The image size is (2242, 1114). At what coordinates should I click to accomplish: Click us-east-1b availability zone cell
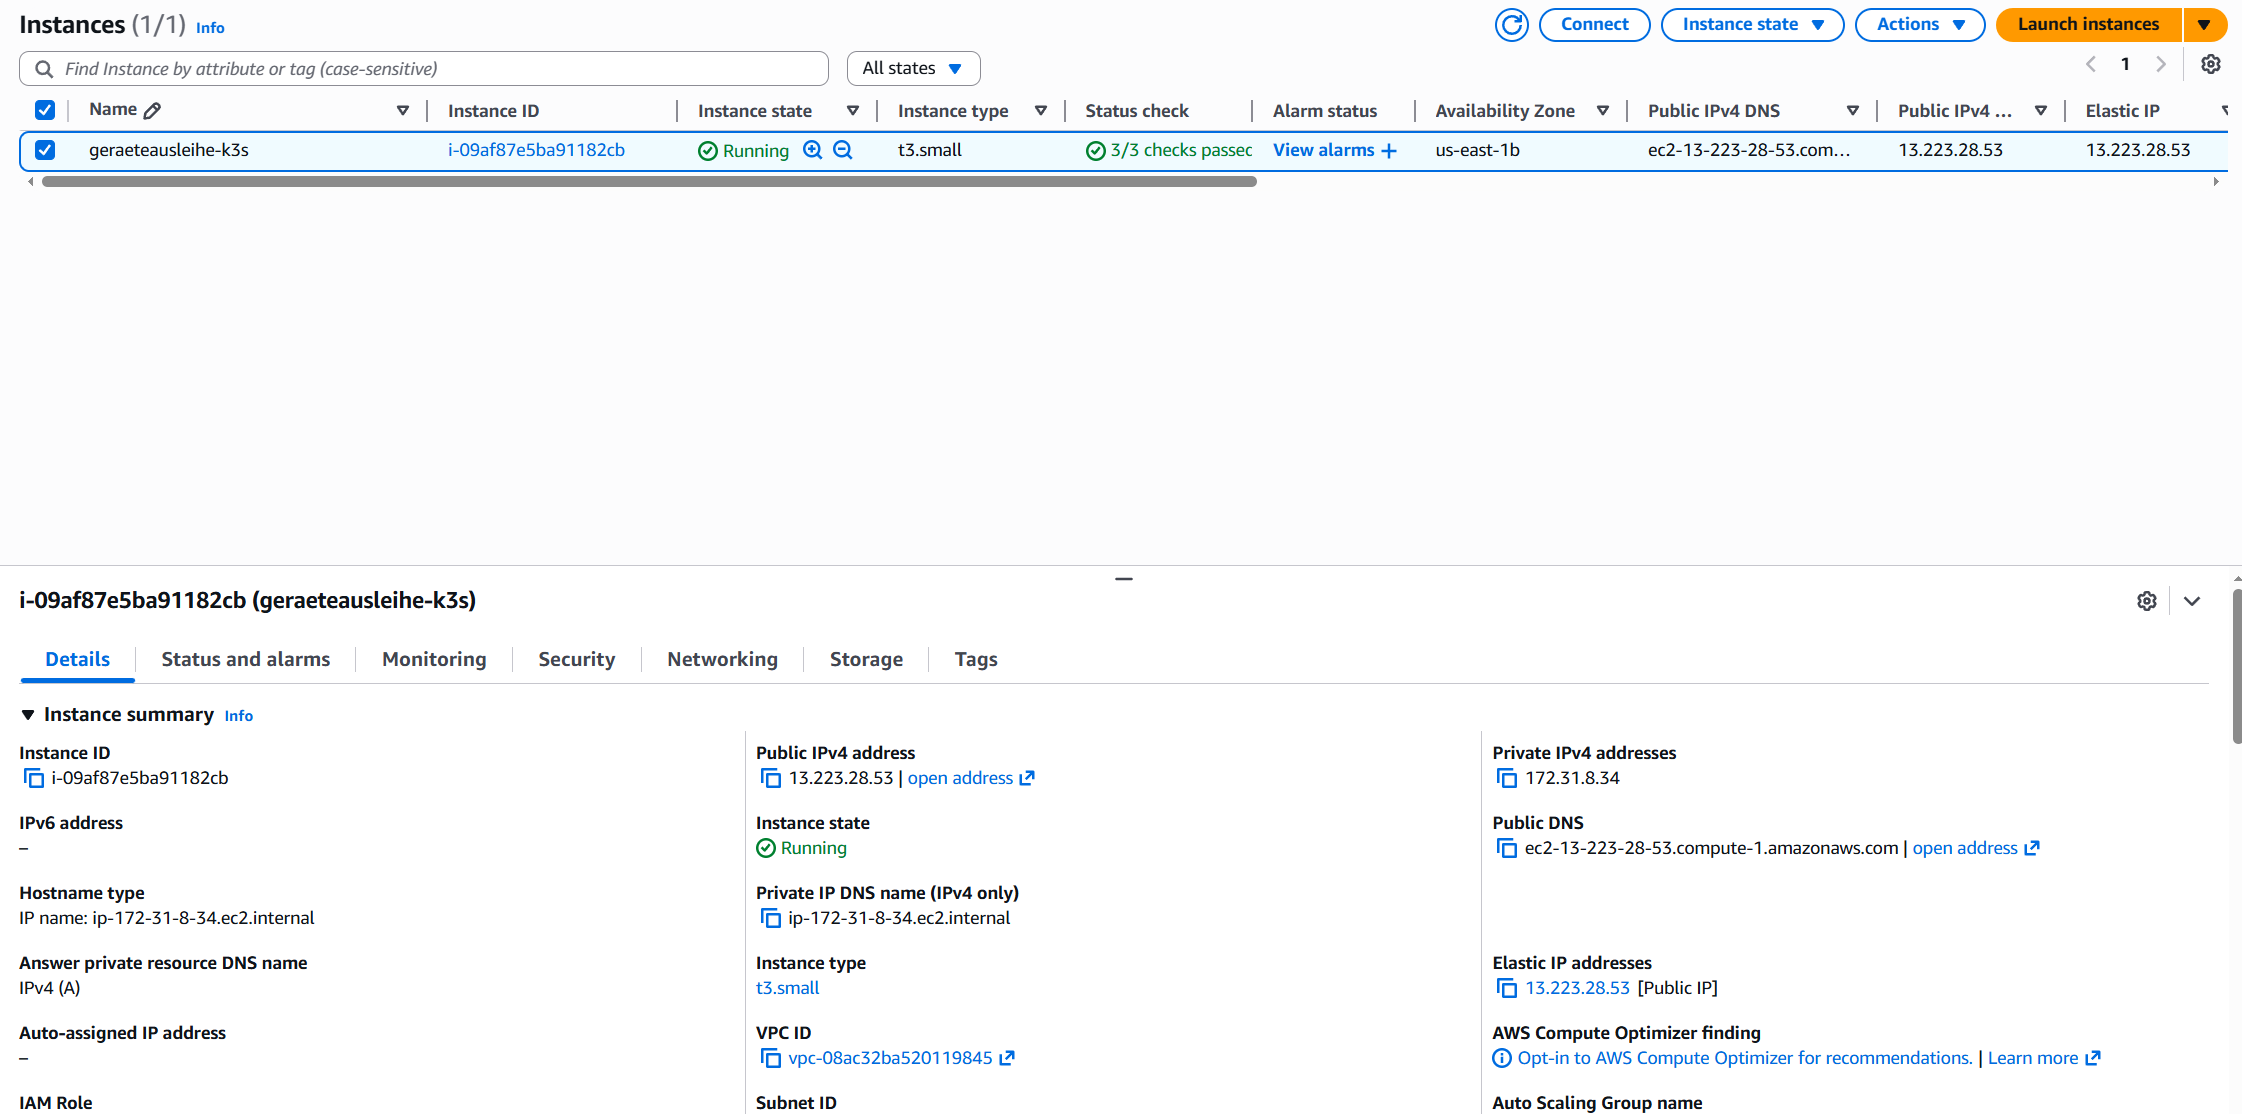(1477, 150)
